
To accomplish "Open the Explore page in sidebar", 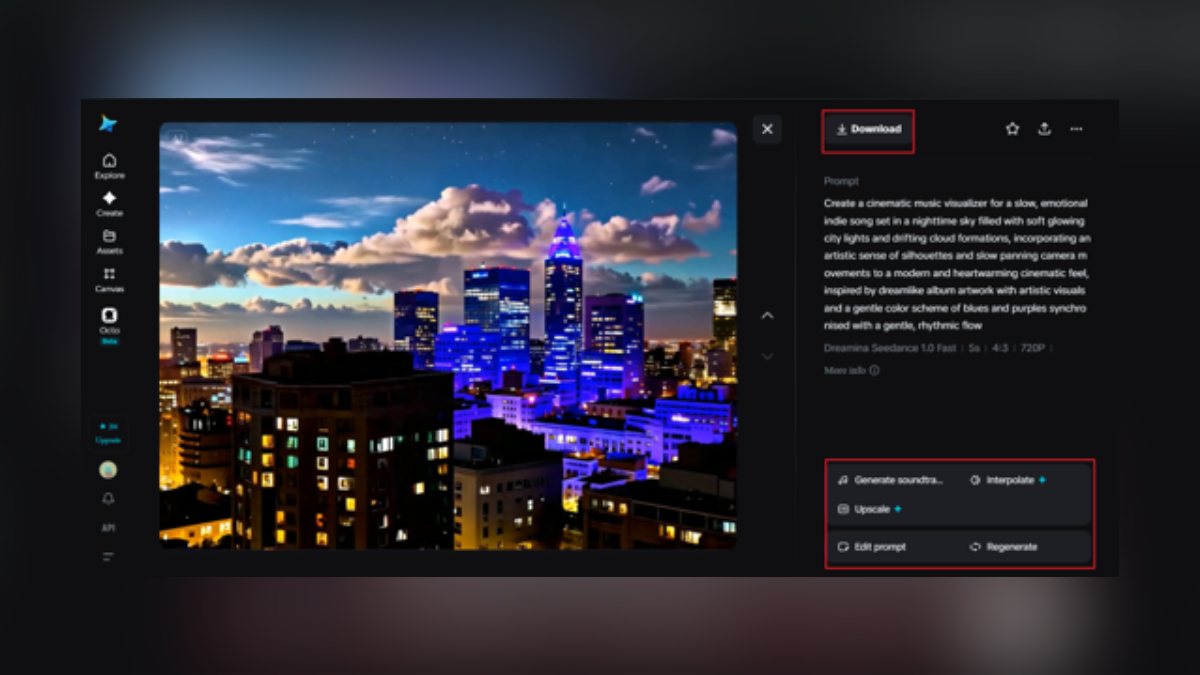I will point(109,166).
